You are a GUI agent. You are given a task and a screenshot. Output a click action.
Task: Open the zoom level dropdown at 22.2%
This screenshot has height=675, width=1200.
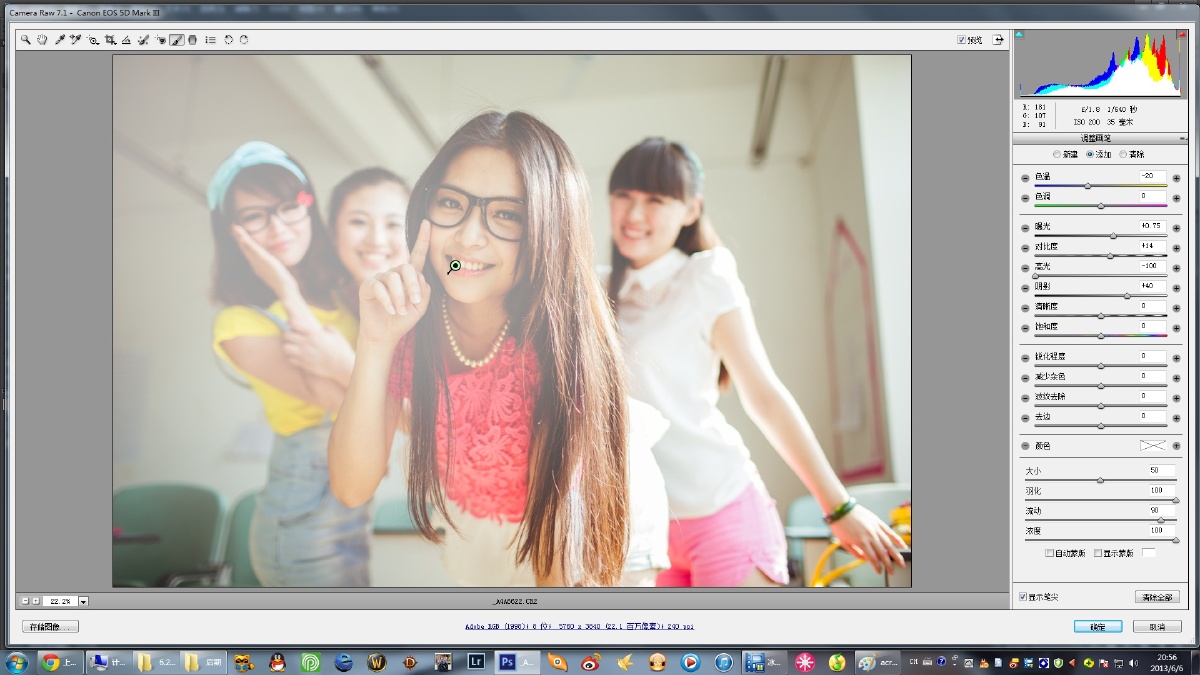83,601
